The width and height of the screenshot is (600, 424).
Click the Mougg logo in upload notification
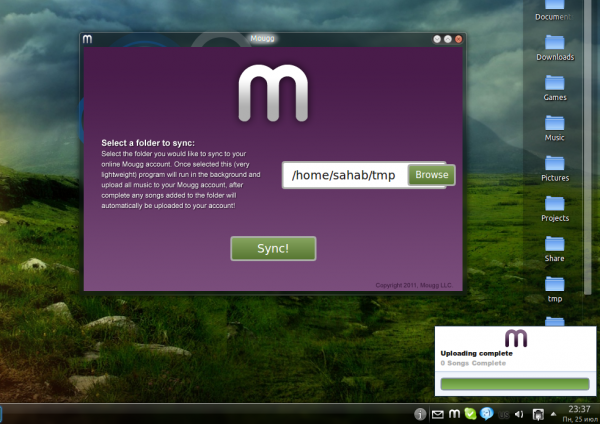(516, 338)
